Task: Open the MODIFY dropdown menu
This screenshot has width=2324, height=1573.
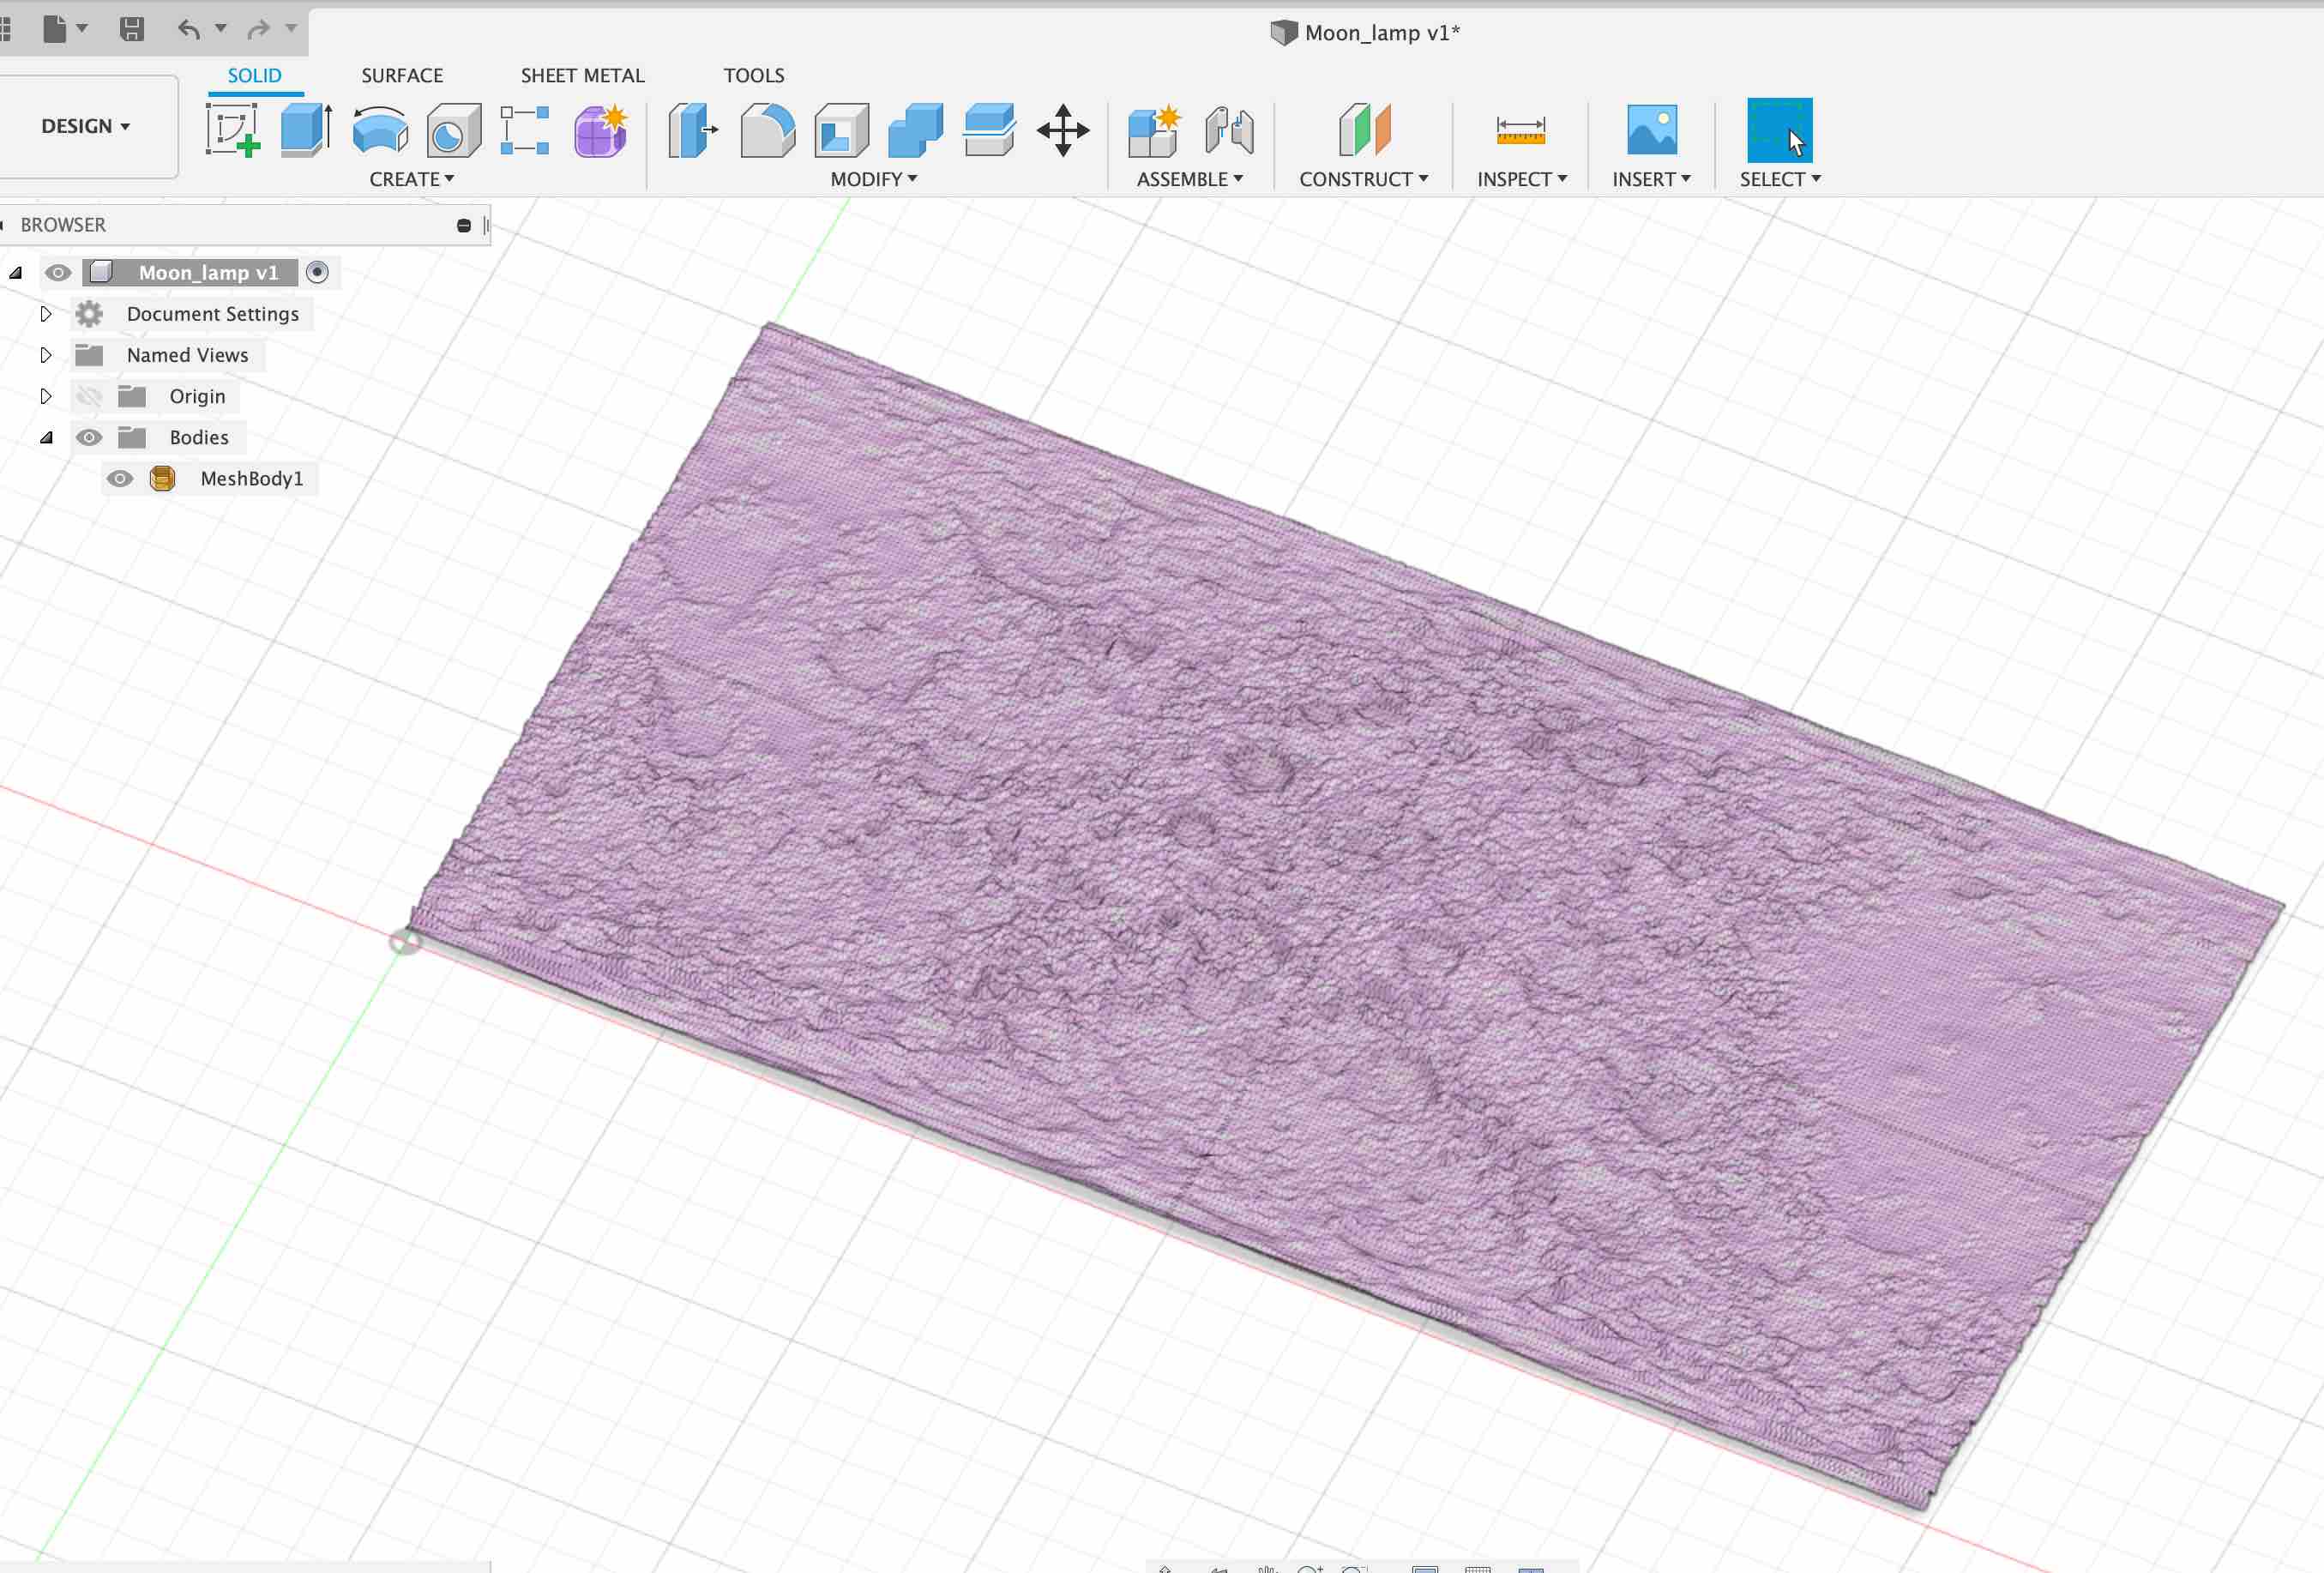Action: coord(873,179)
